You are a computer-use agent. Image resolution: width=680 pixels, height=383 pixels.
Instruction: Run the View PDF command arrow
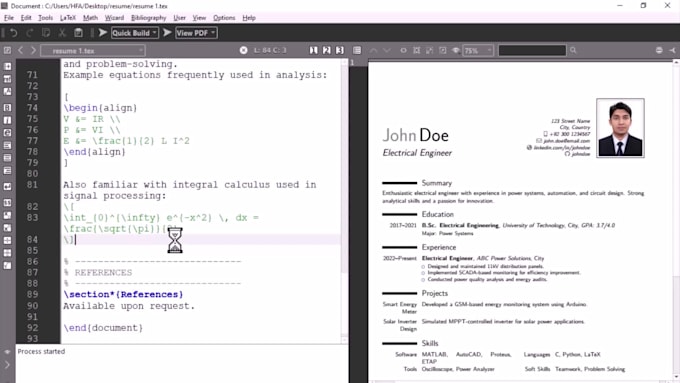[167, 33]
